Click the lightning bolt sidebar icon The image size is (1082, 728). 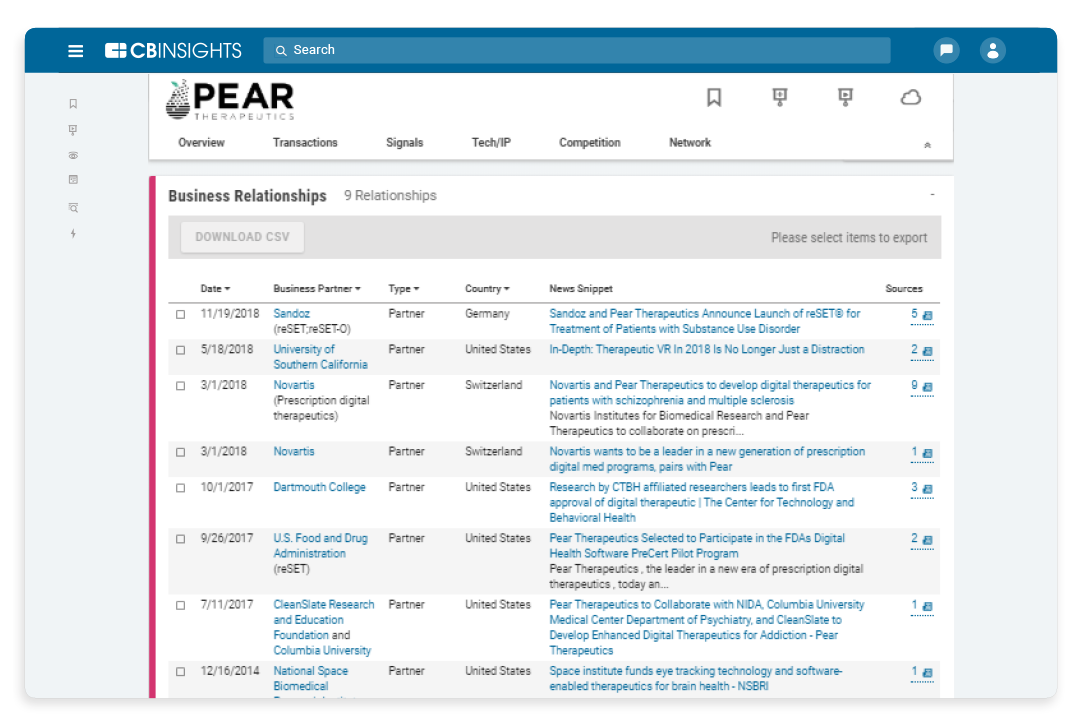click(x=73, y=233)
